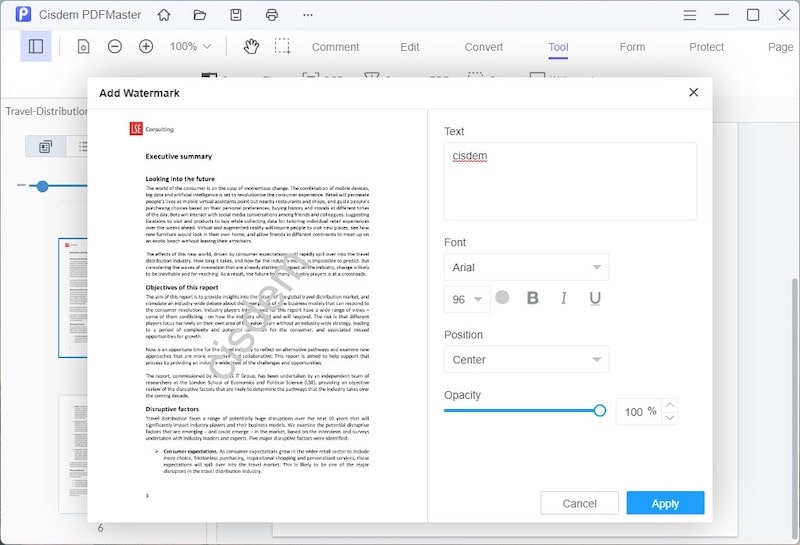Switch to the Tool tab

point(558,47)
